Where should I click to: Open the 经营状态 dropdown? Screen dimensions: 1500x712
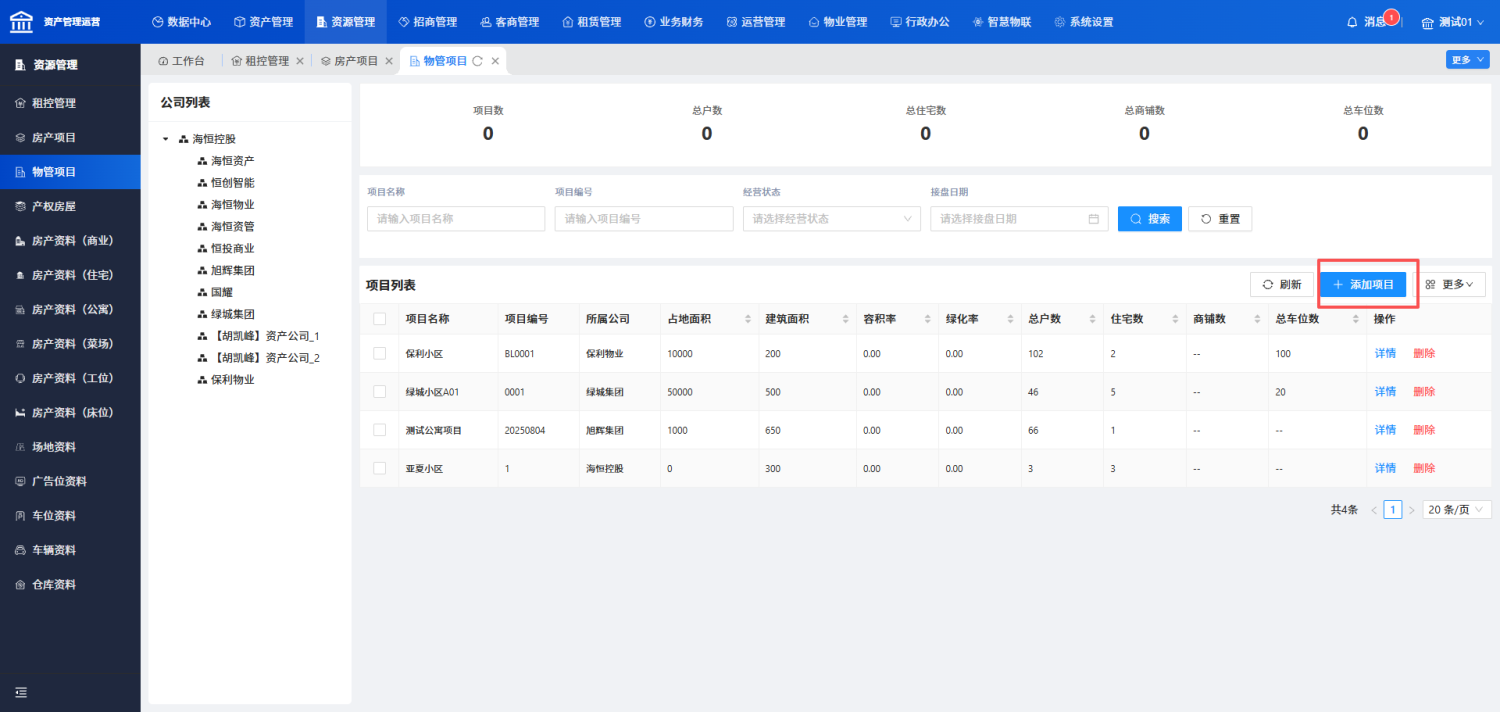point(832,219)
